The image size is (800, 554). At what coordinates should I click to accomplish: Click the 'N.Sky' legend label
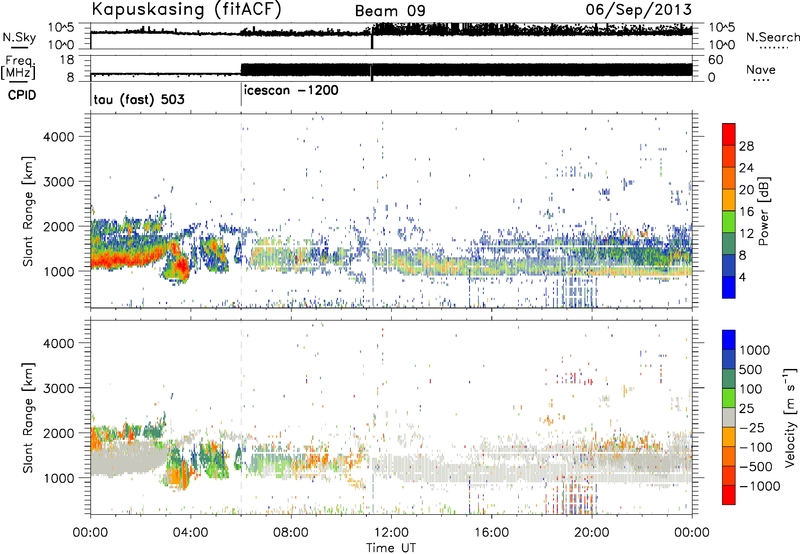[19, 37]
